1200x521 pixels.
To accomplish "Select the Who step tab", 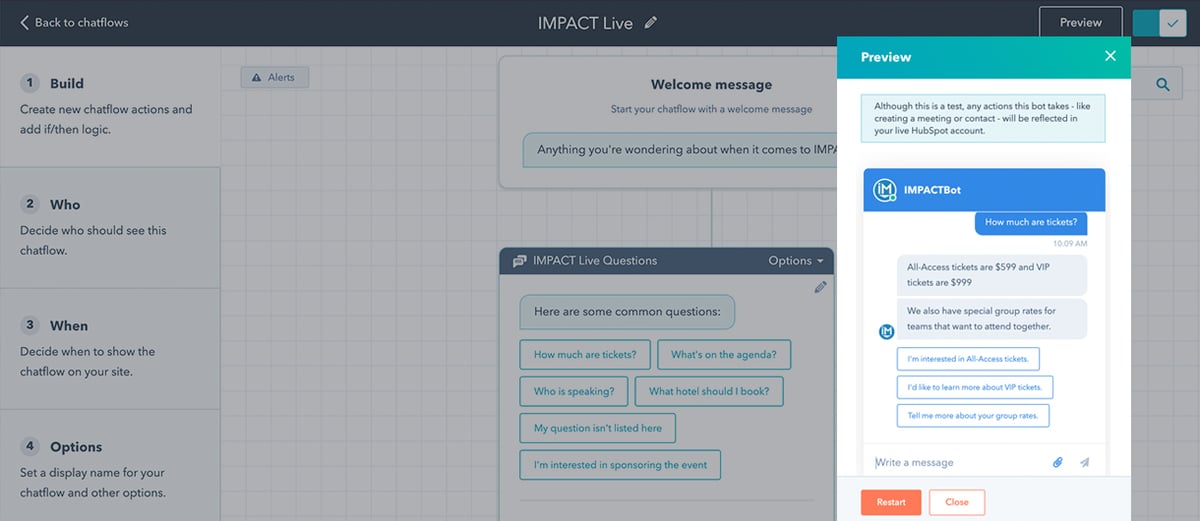I will (x=110, y=227).
